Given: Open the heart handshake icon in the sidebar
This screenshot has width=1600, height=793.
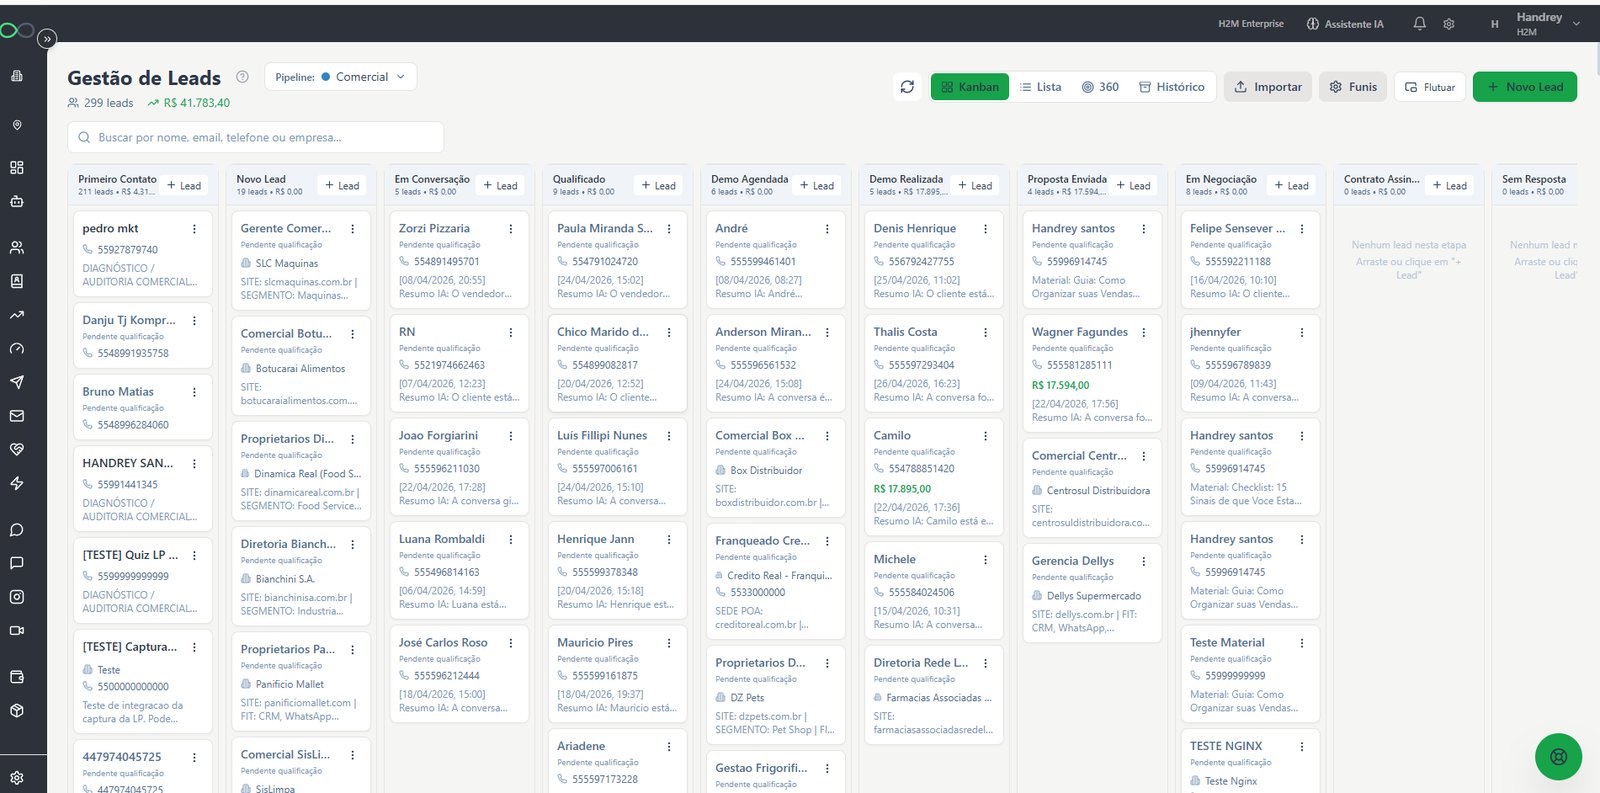Looking at the screenshot, I should point(17,450).
